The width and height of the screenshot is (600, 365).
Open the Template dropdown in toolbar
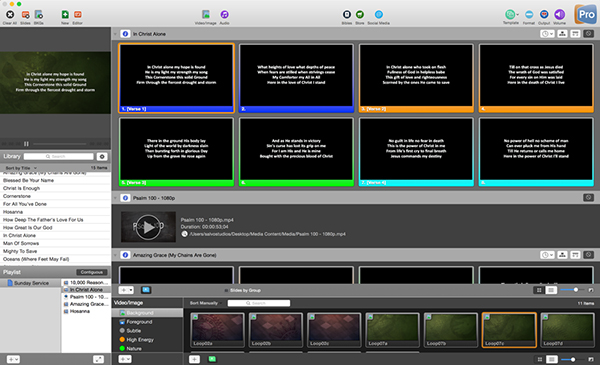coord(511,15)
